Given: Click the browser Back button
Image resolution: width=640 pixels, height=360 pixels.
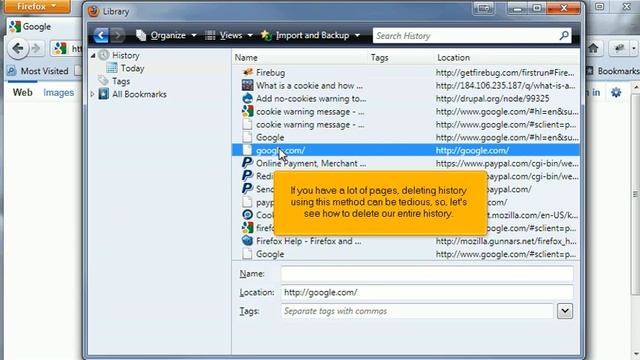Looking at the screenshot, I should [x=18, y=49].
